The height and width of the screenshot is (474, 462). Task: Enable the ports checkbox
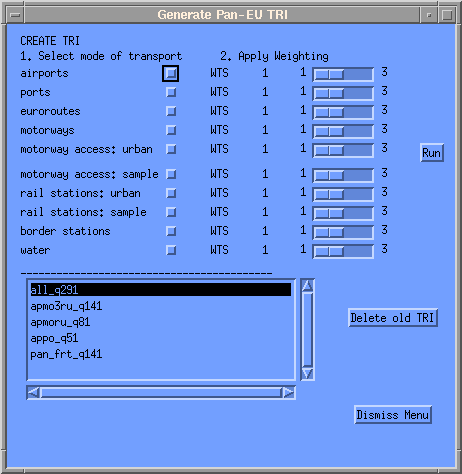click(171, 92)
